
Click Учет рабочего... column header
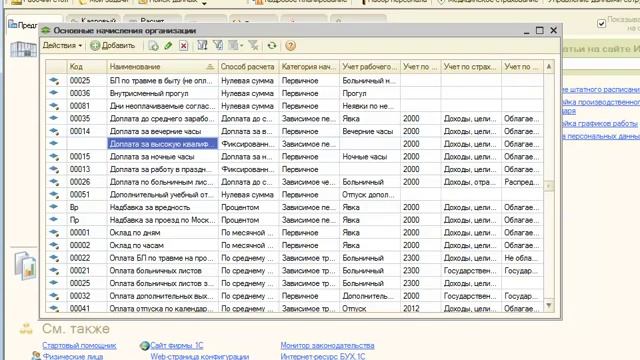369,67
